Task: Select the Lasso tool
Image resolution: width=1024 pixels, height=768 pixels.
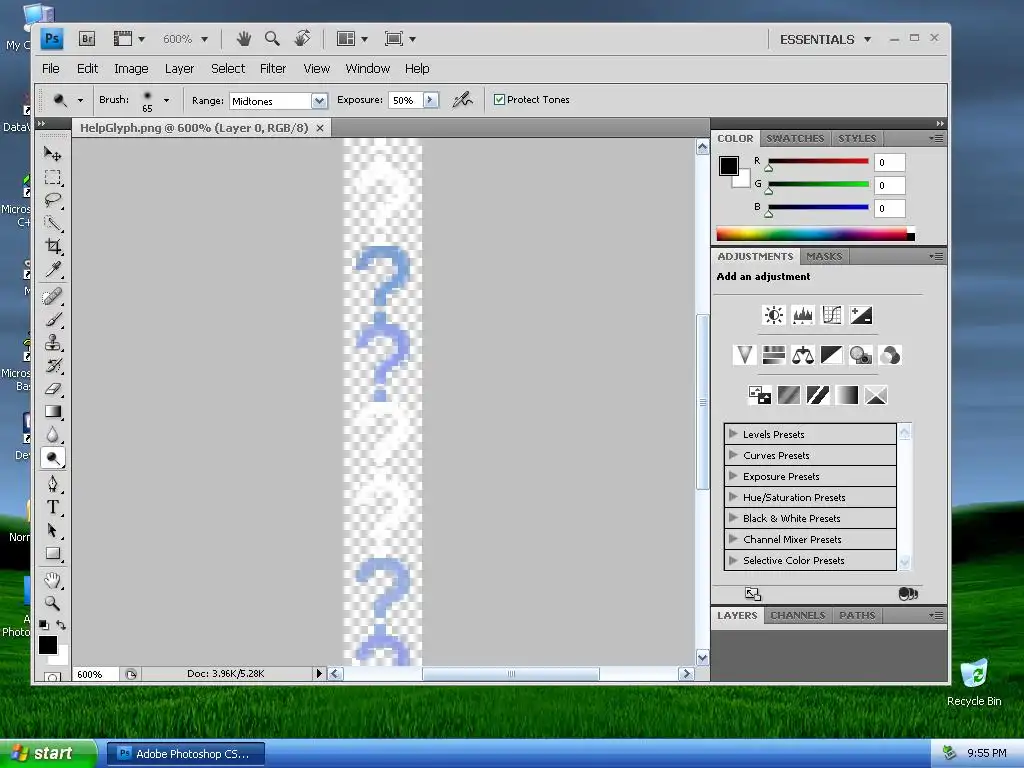Action: coord(52,200)
